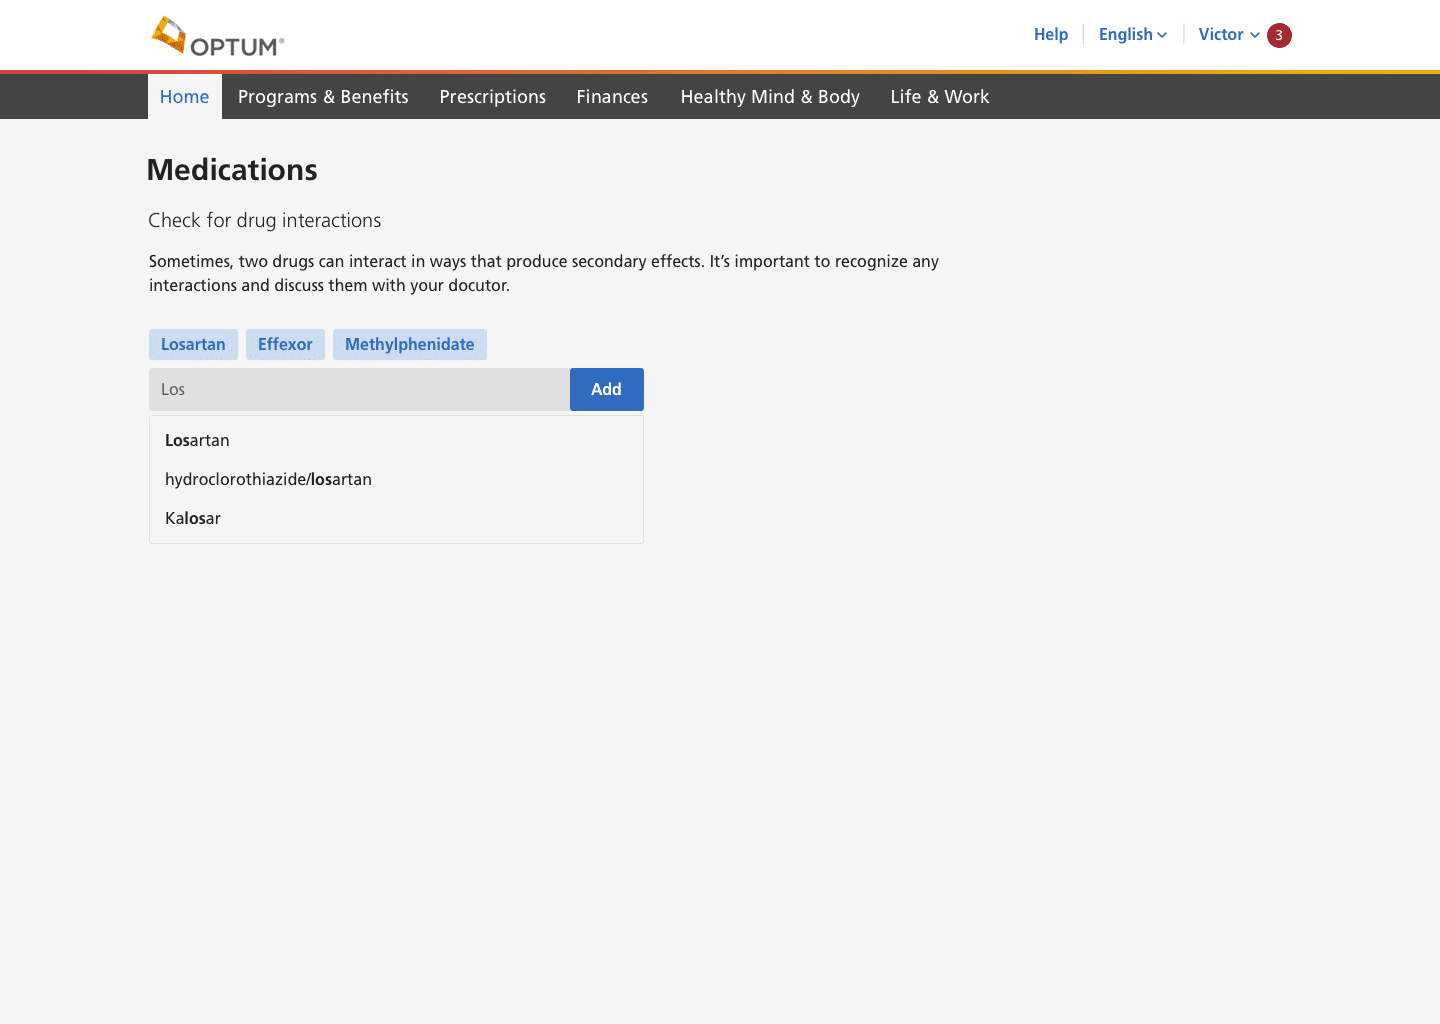Select the Effexor medication tag

(285, 344)
